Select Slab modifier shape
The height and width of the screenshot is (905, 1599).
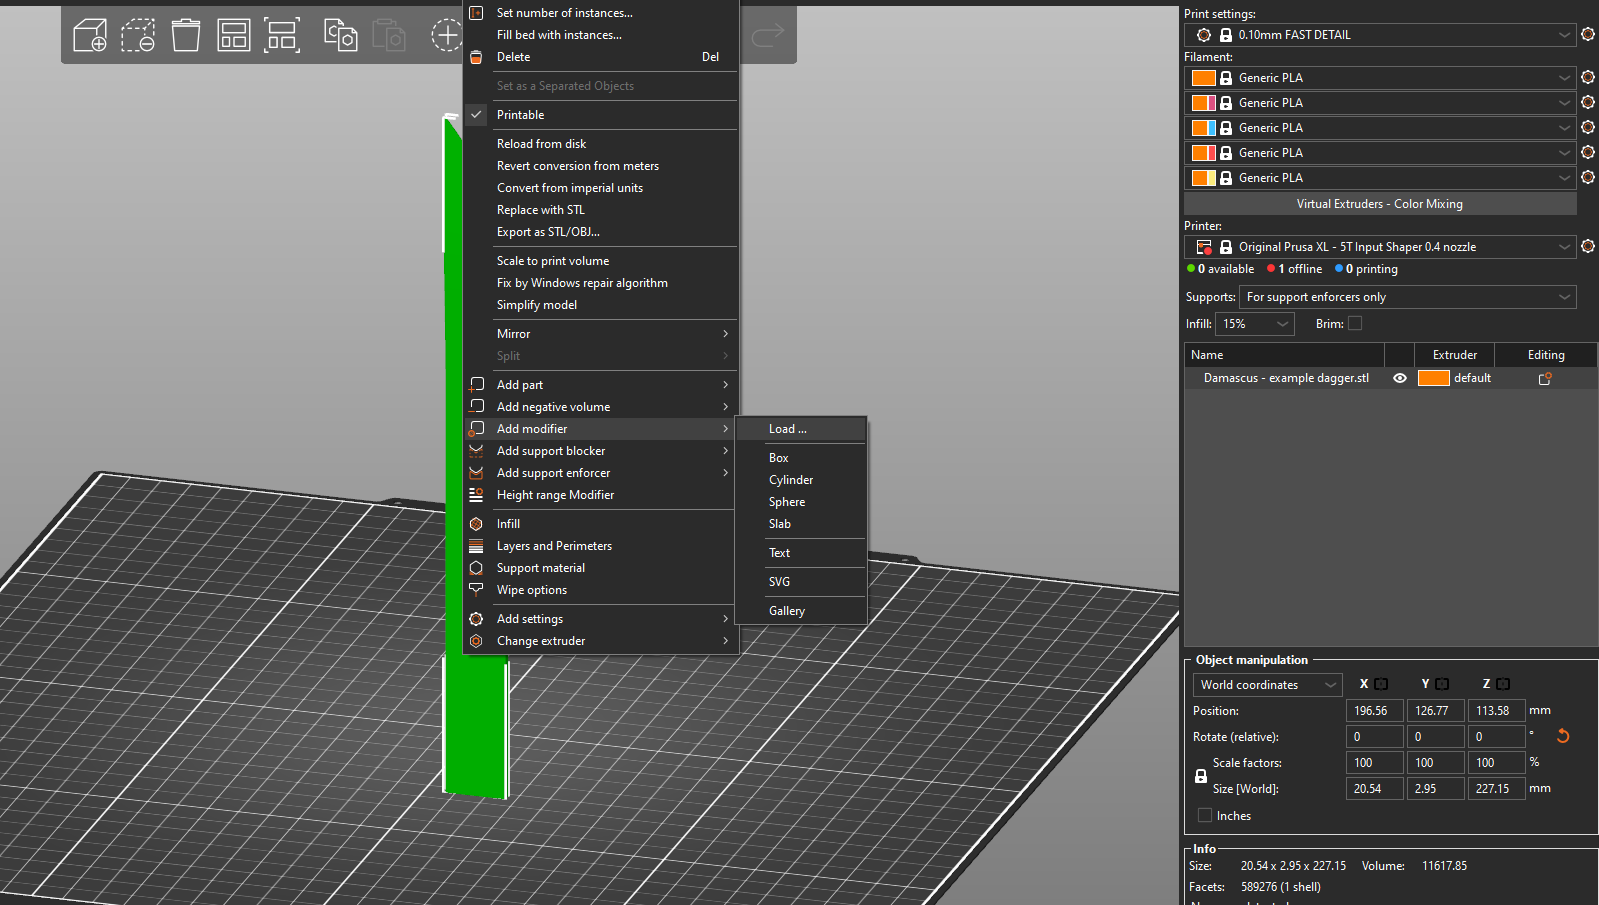801,524
